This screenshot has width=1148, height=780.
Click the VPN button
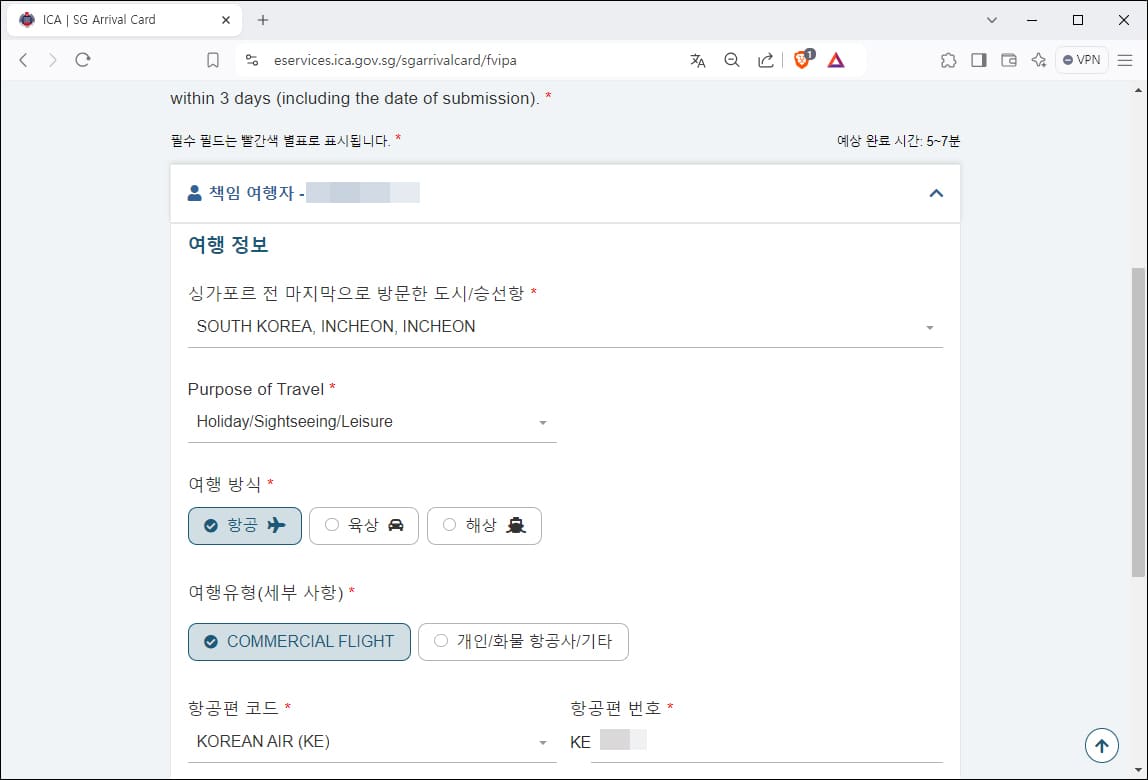pos(1081,60)
